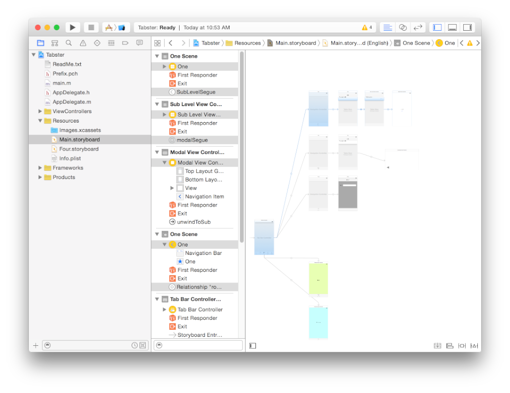The height and width of the screenshot is (393, 510).
Task: Show the assistant editor
Action: pyautogui.click(x=403, y=27)
